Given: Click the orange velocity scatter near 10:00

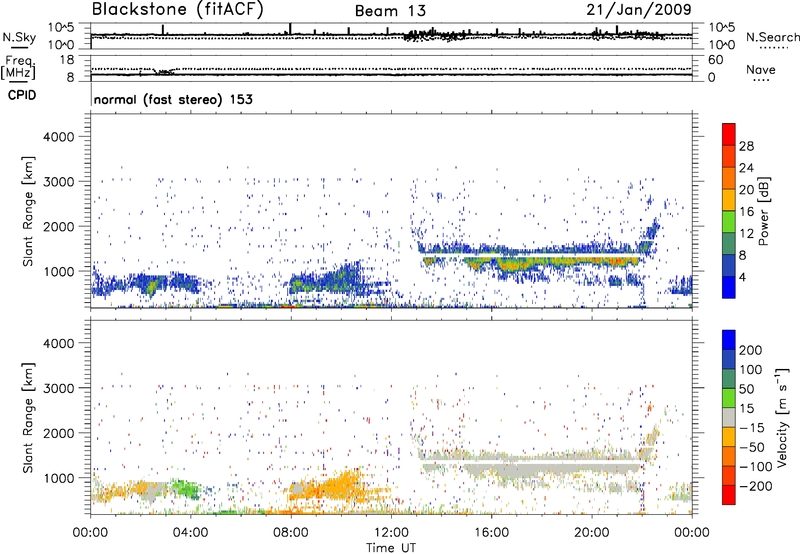Looking at the screenshot, I should tap(339, 487).
